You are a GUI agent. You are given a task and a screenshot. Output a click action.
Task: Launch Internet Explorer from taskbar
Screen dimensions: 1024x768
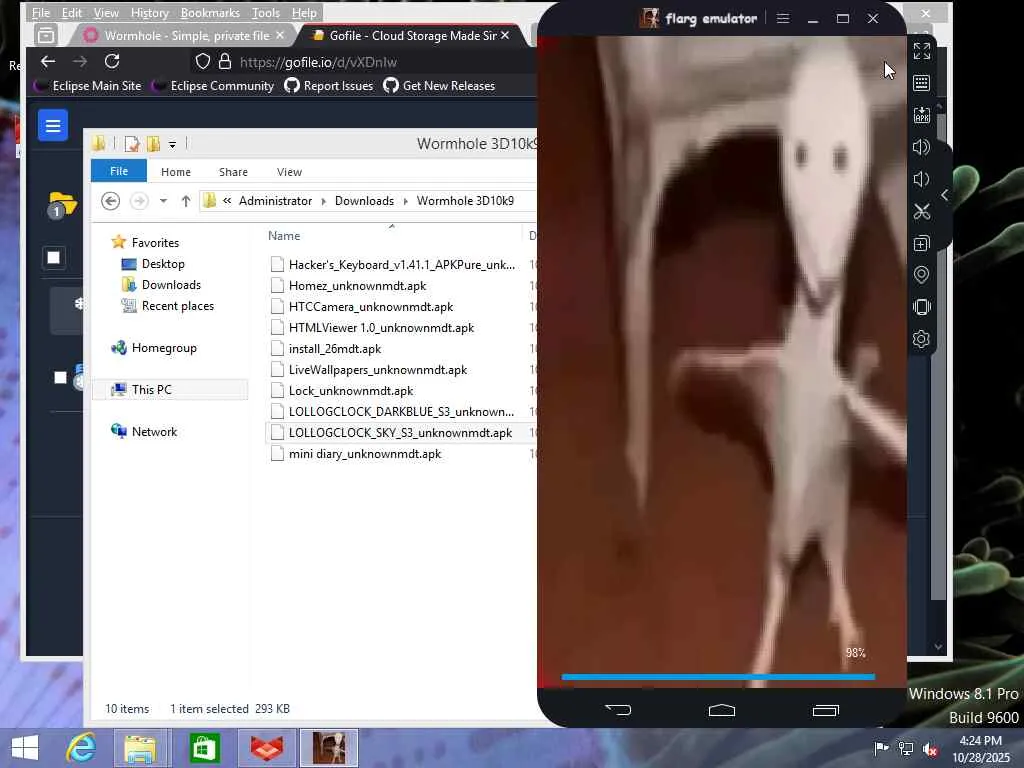point(81,748)
